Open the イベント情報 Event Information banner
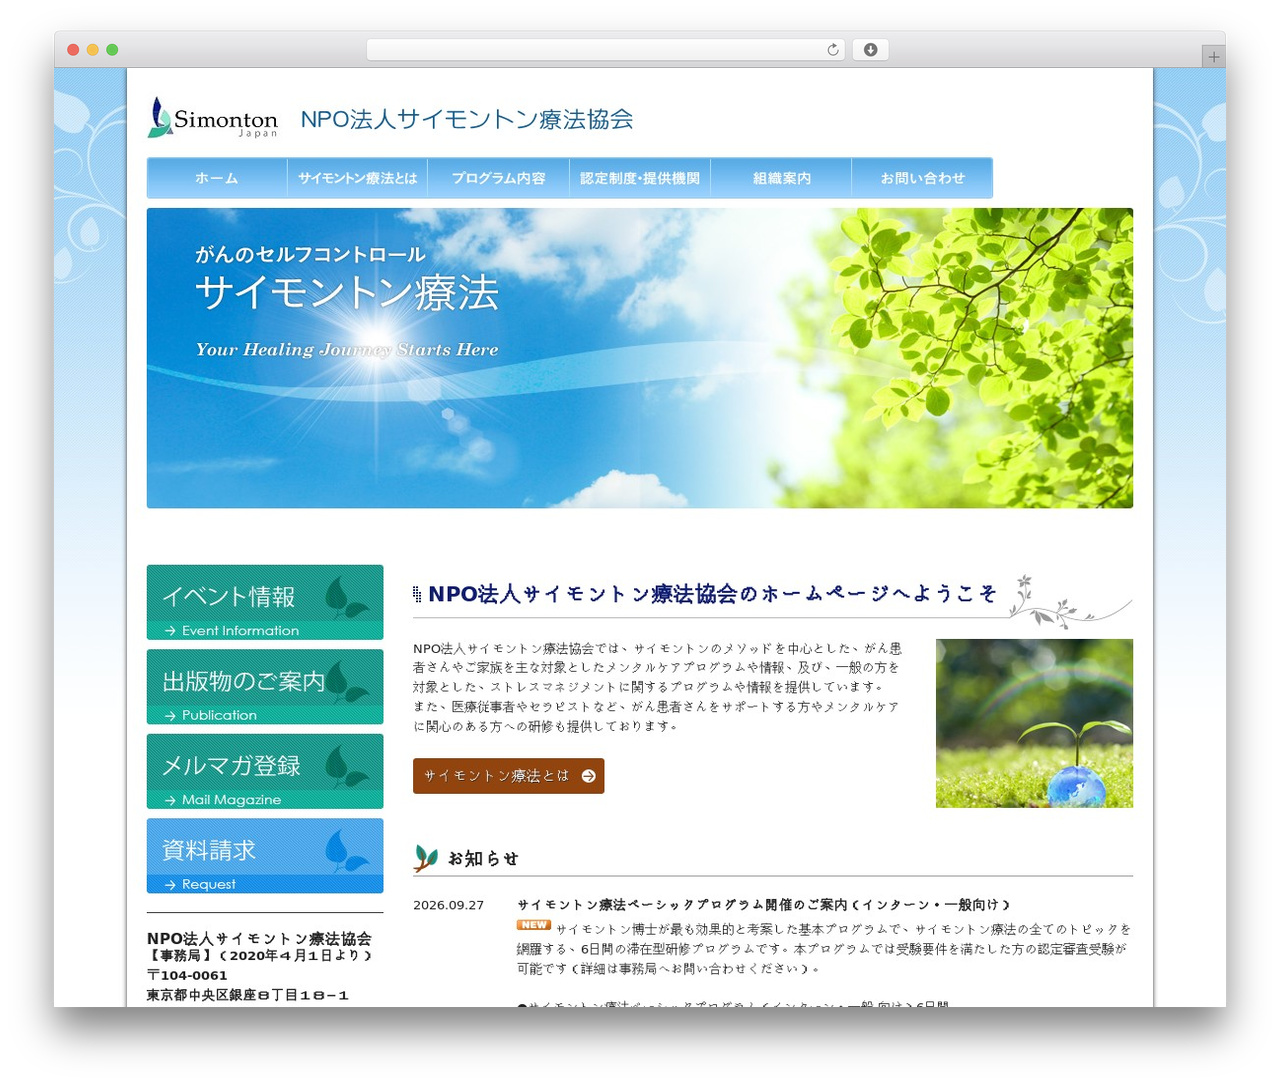The image size is (1280, 1084). click(x=265, y=602)
